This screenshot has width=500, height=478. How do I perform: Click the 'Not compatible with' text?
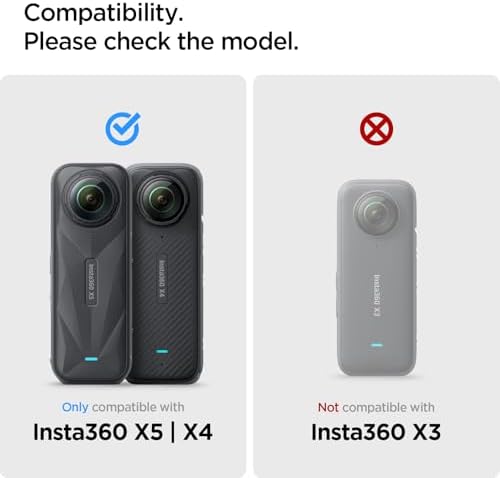pyautogui.click(x=376, y=407)
